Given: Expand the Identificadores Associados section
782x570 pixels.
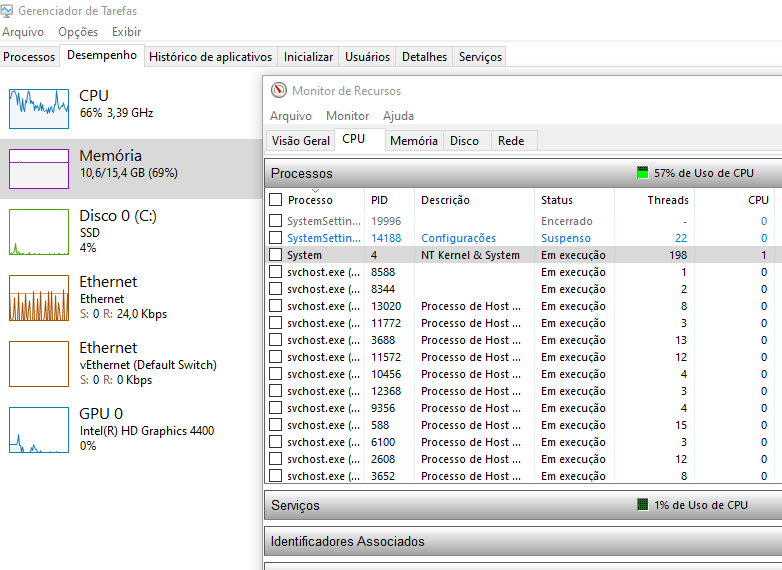Looking at the screenshot, I should coord(523,541).
